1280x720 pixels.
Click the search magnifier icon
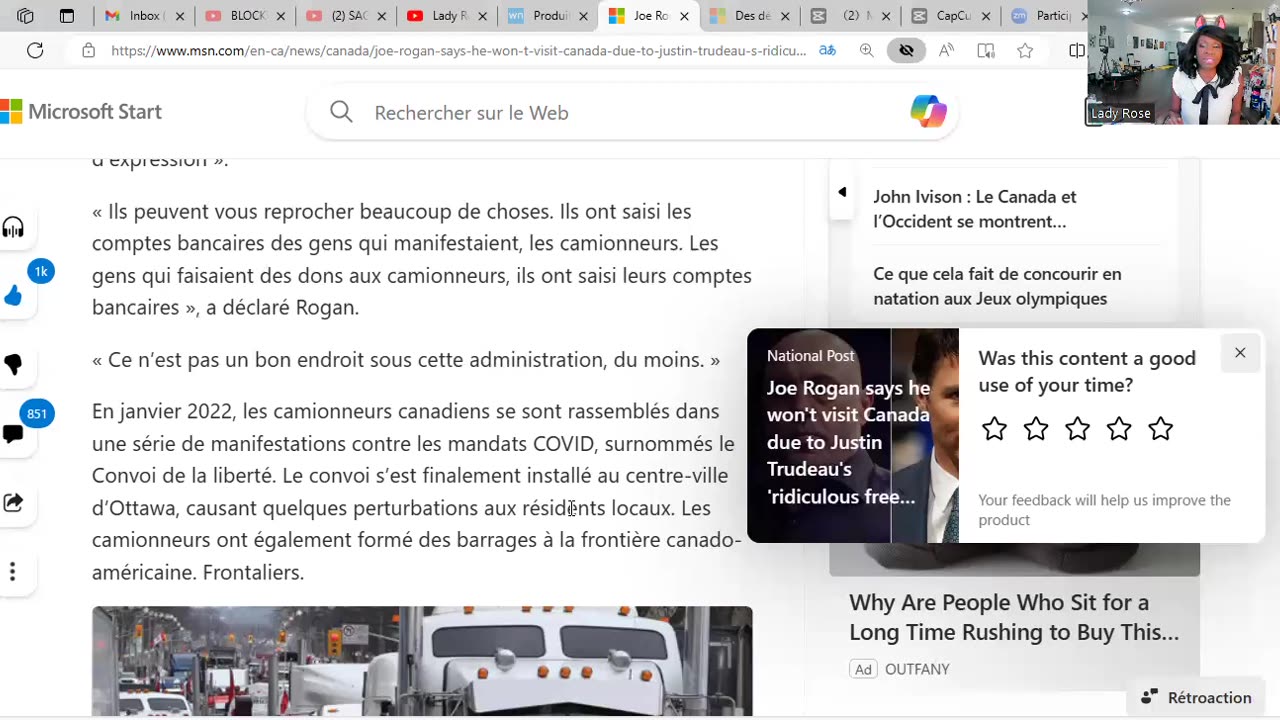pos(341,112)
